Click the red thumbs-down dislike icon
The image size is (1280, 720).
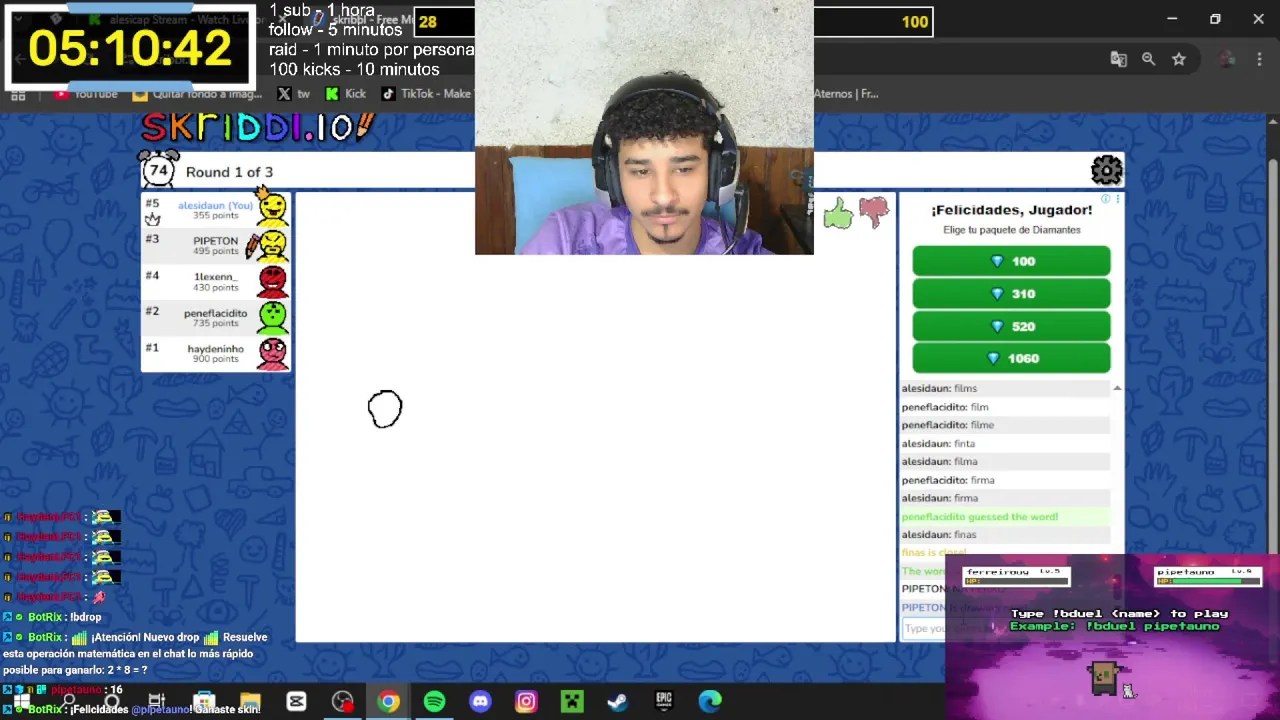point(874,212)
